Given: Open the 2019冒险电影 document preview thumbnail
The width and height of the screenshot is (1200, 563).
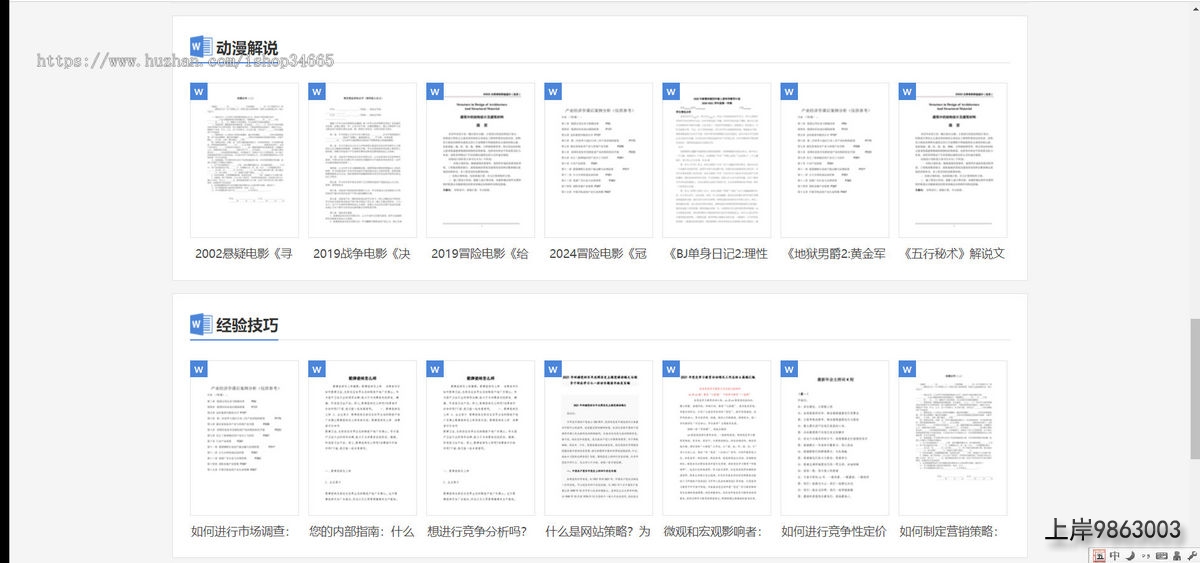Looking at the screenshot, I should (x=480, y=160).
